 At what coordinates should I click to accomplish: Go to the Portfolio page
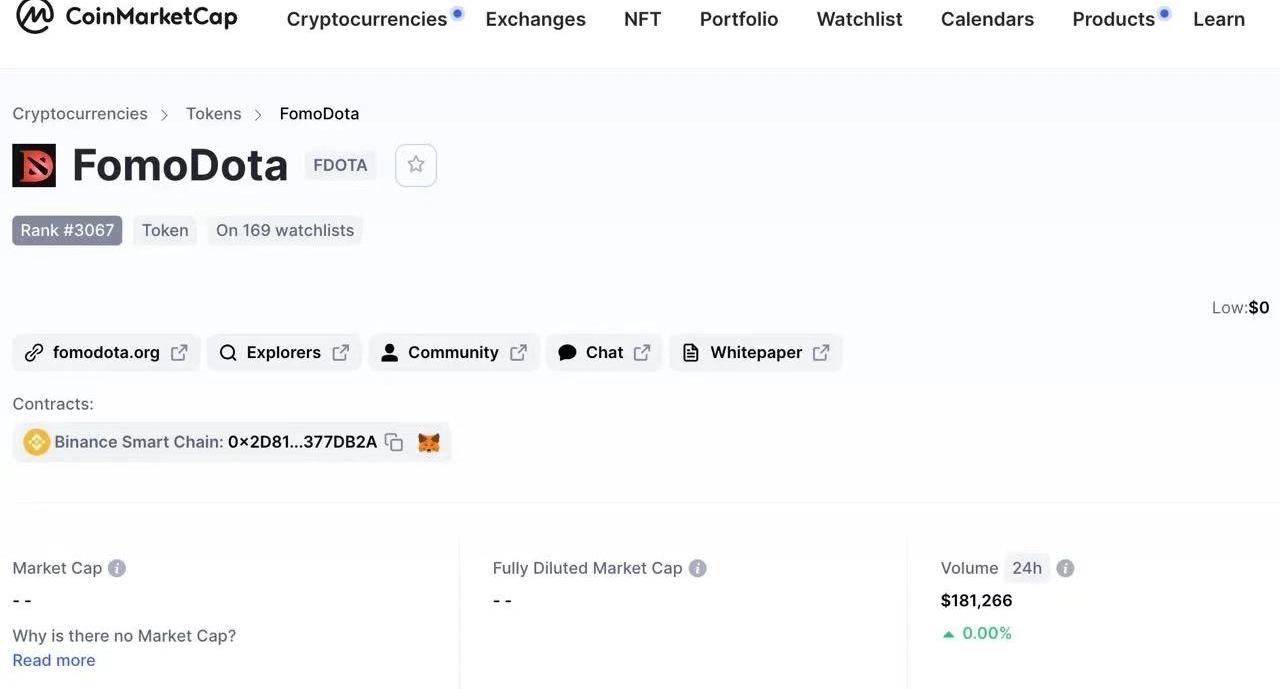click(x=739, y=19)
